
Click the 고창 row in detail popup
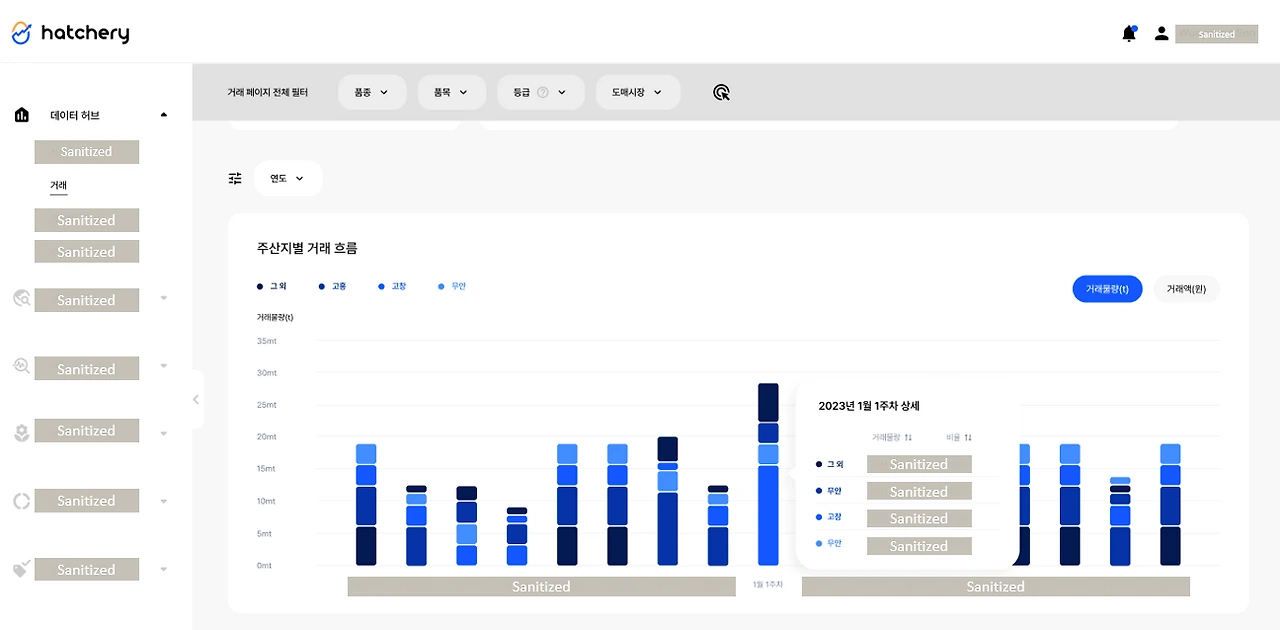coord(908,518)
